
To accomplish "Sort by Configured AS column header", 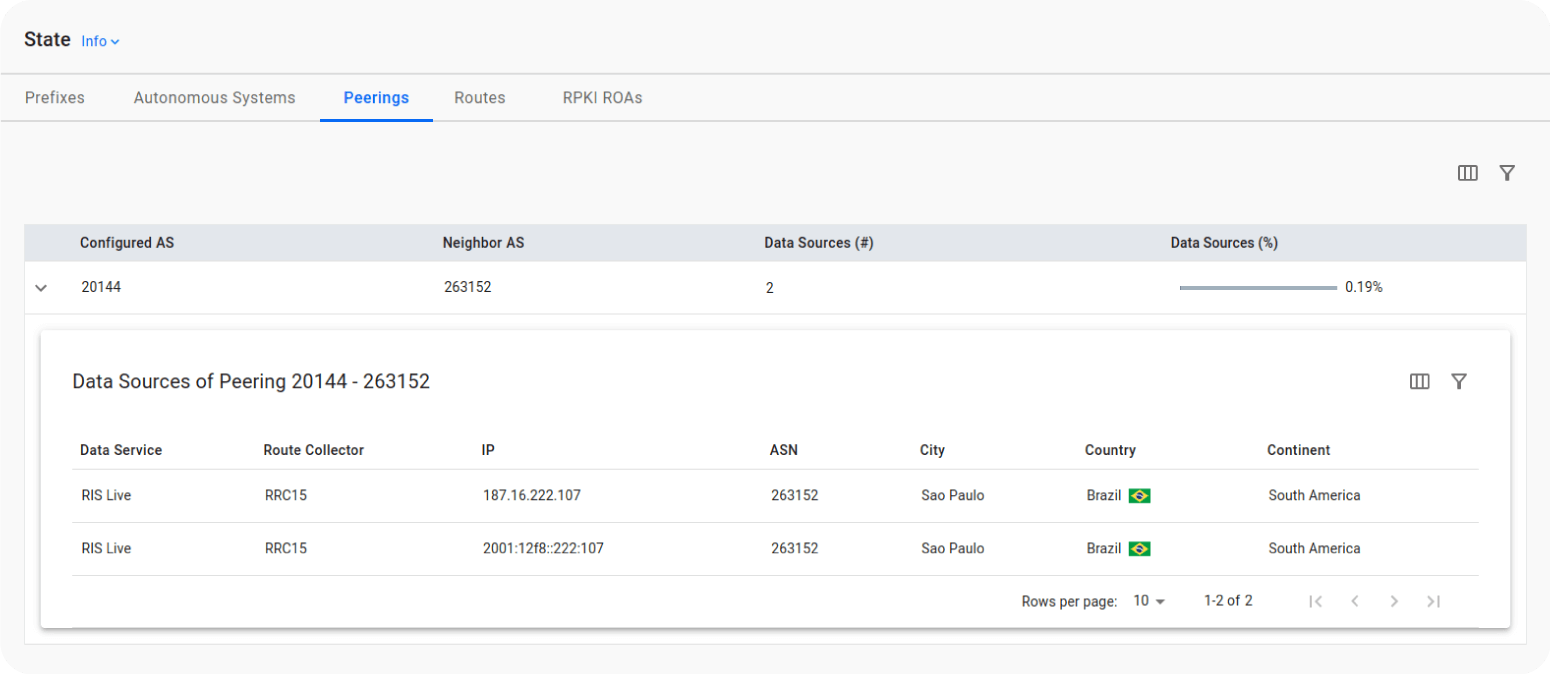I will [x=127, y=243].
